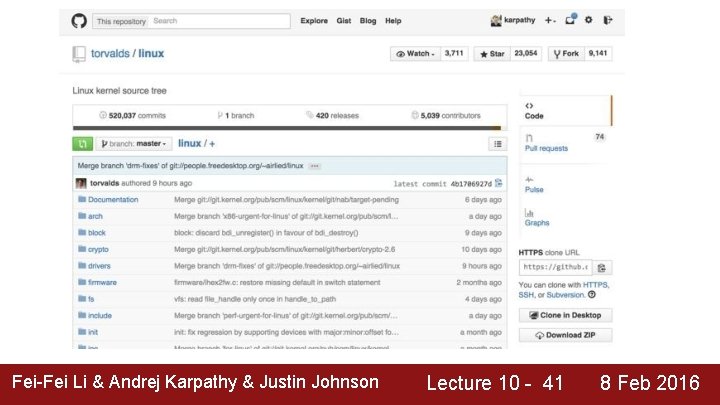View the 23,054 stargazers count
Viewport: 720px width, 405px height.
click(526, 53)
